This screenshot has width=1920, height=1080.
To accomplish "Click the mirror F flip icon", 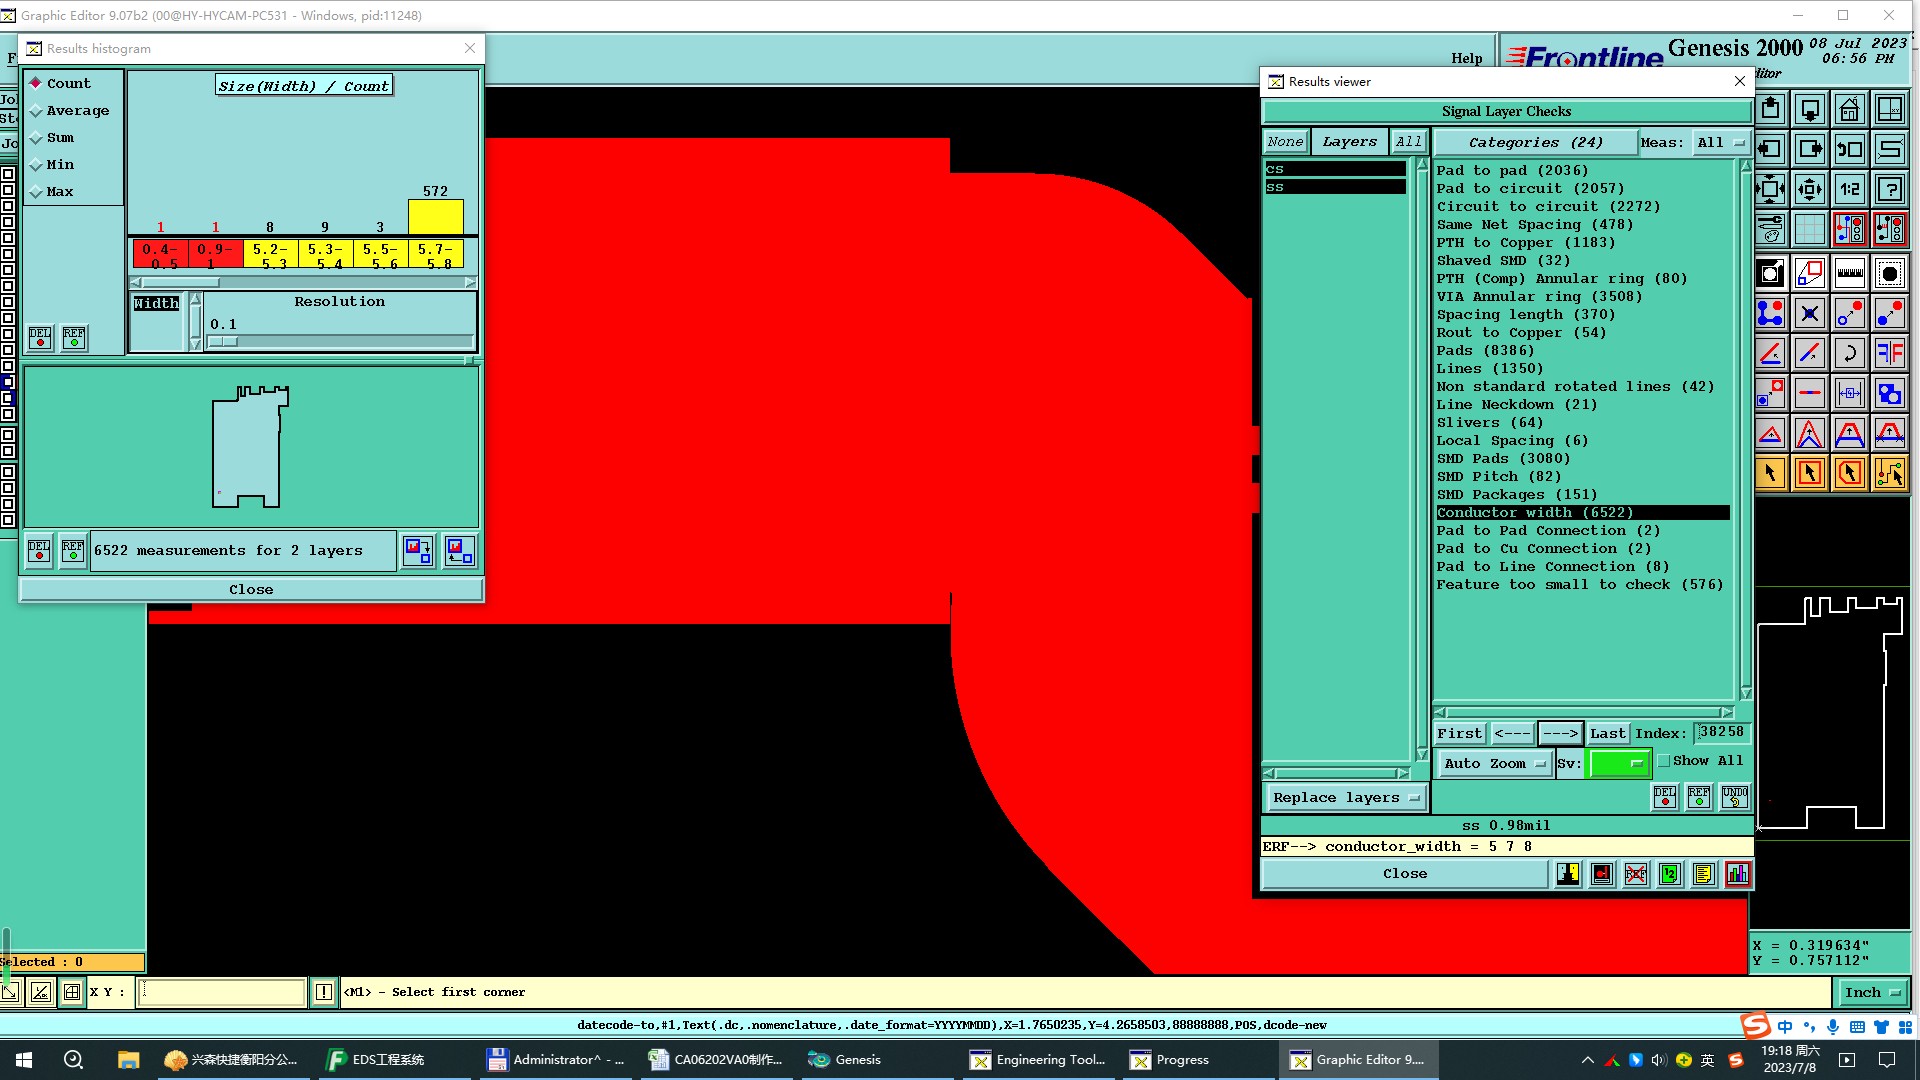I will pos(1890,353).
